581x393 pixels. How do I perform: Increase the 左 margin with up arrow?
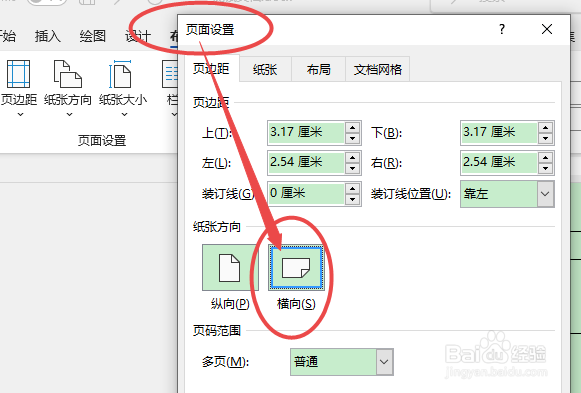pyautogui.click(x=352, y=157)
